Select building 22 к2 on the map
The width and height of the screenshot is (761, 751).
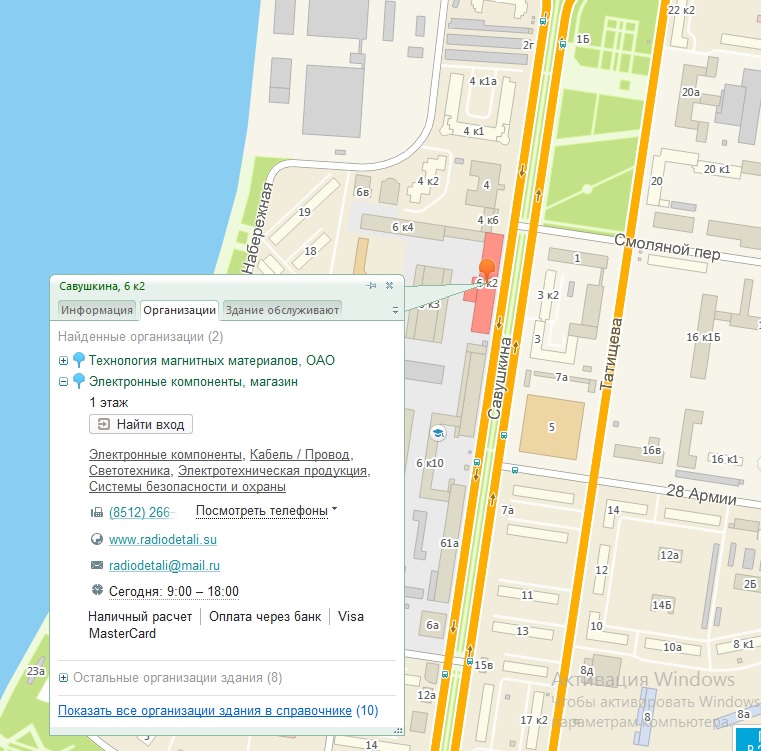tap(681, 10)
